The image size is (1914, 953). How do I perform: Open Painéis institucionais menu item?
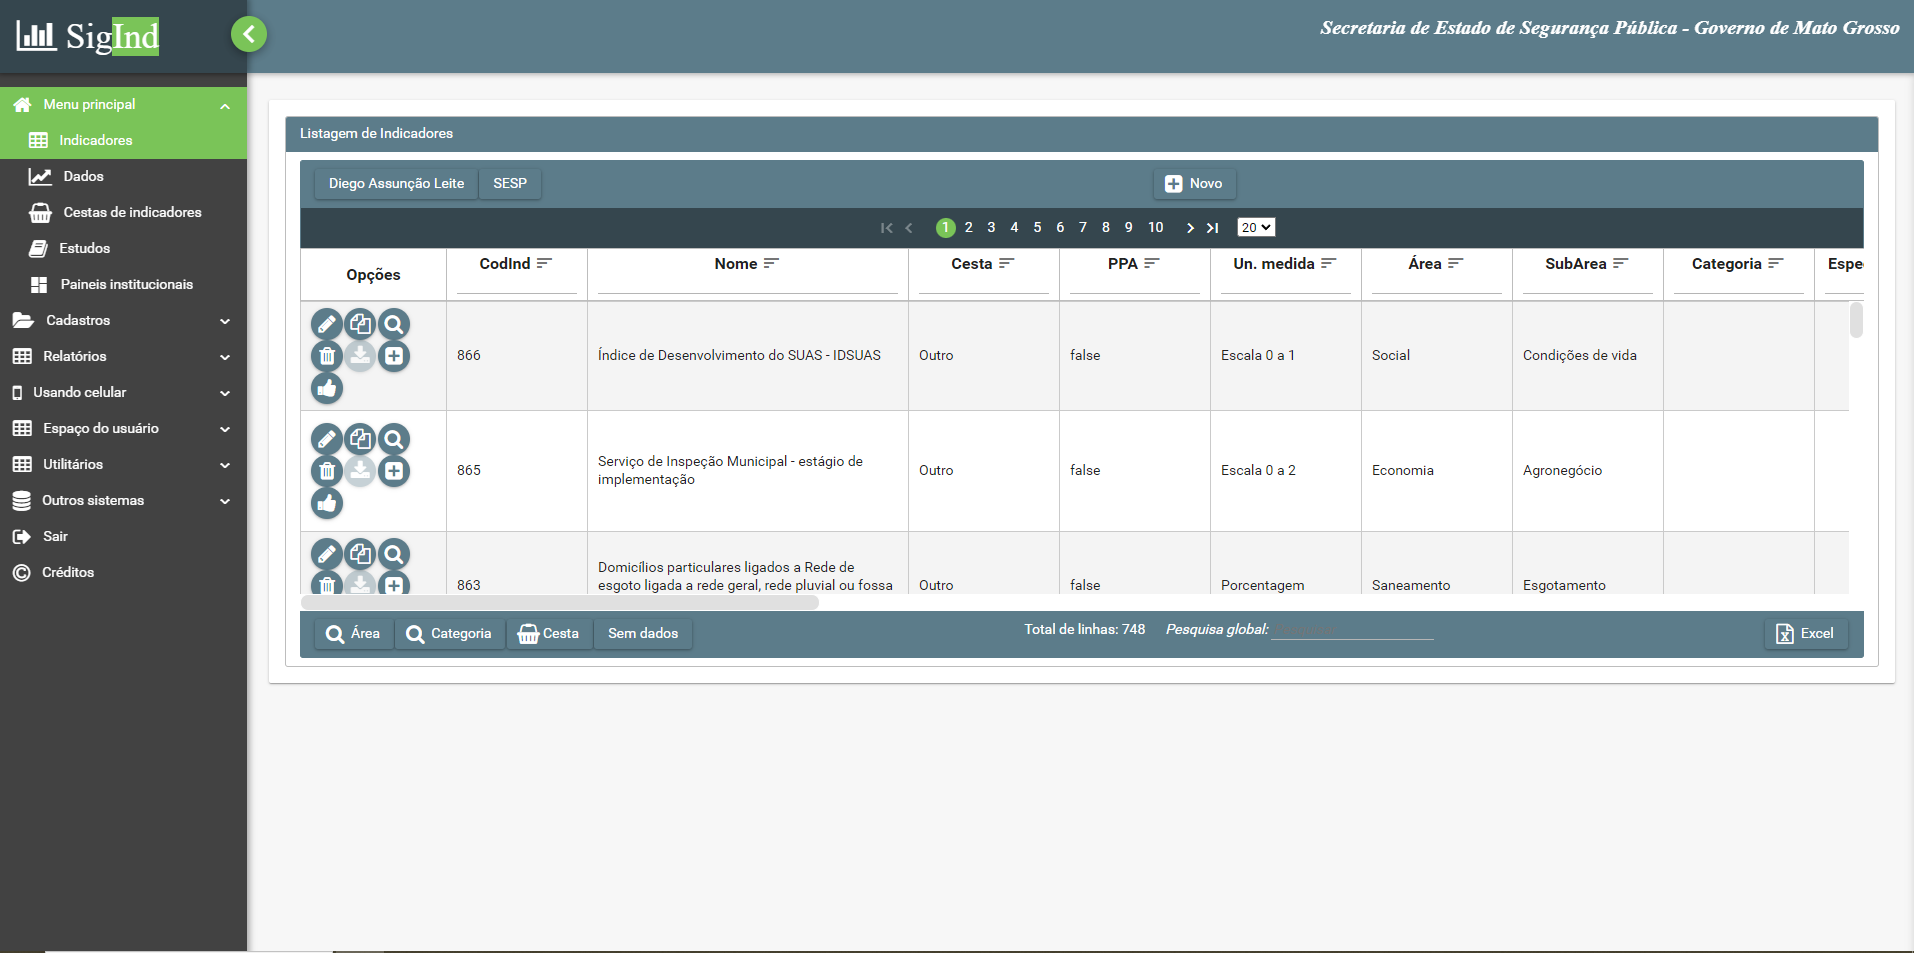point(126,284)
